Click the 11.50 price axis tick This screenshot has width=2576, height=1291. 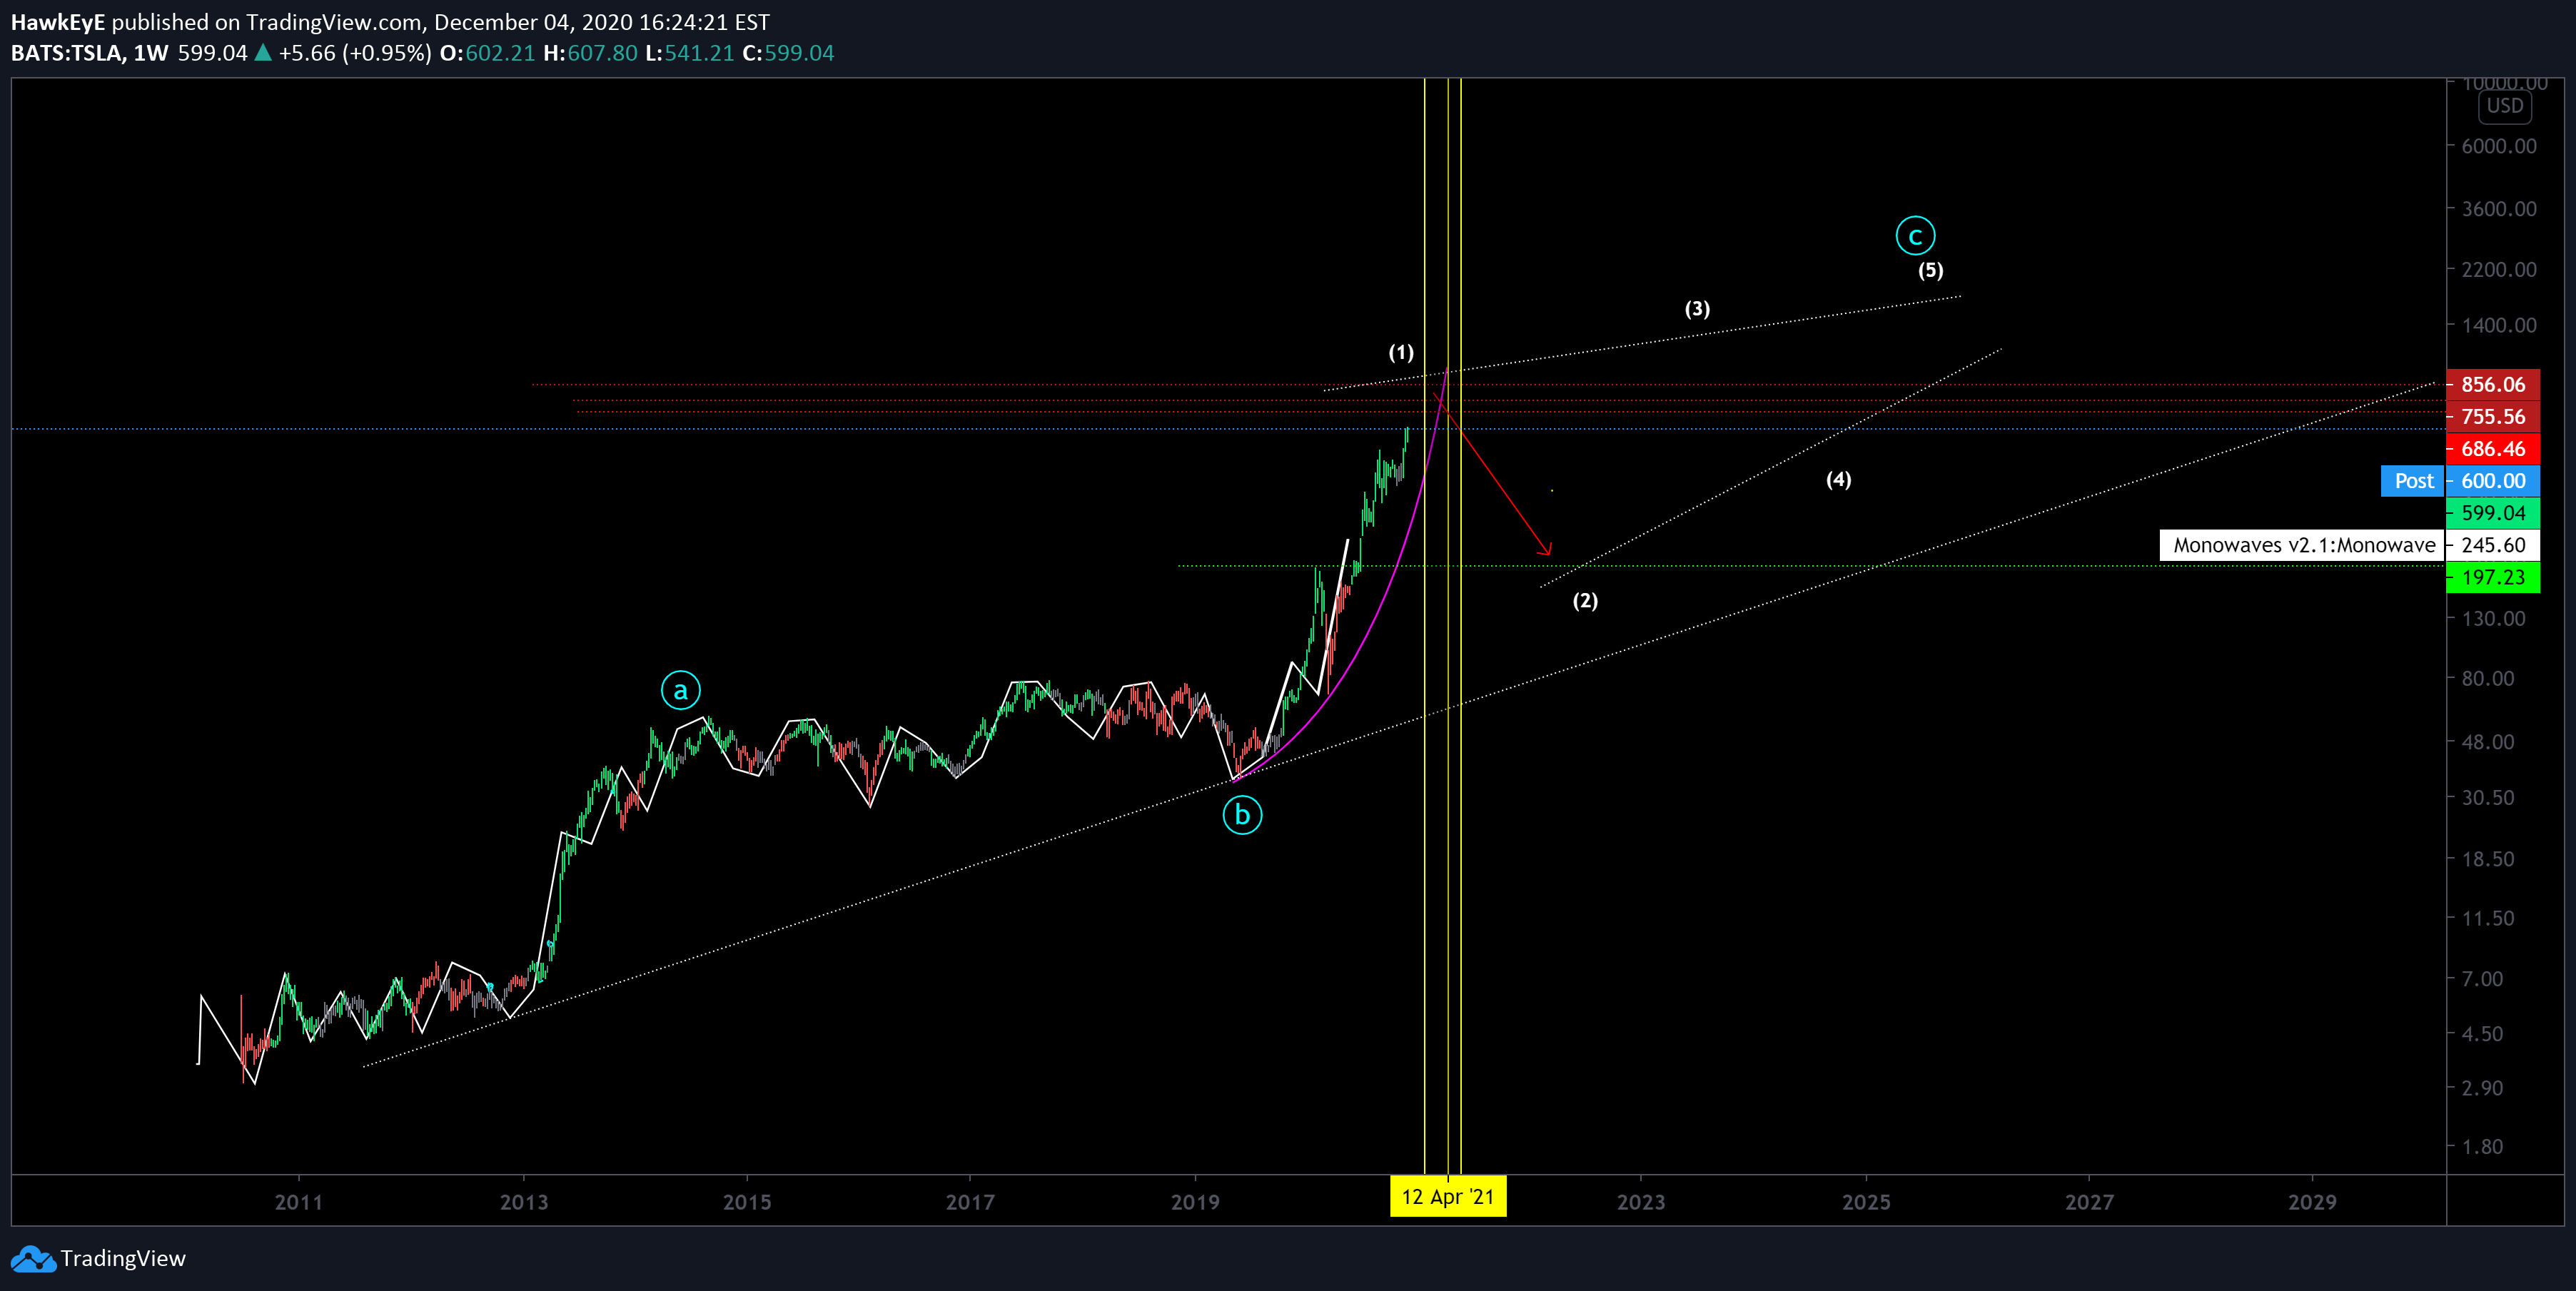(x=2488, y=918)
